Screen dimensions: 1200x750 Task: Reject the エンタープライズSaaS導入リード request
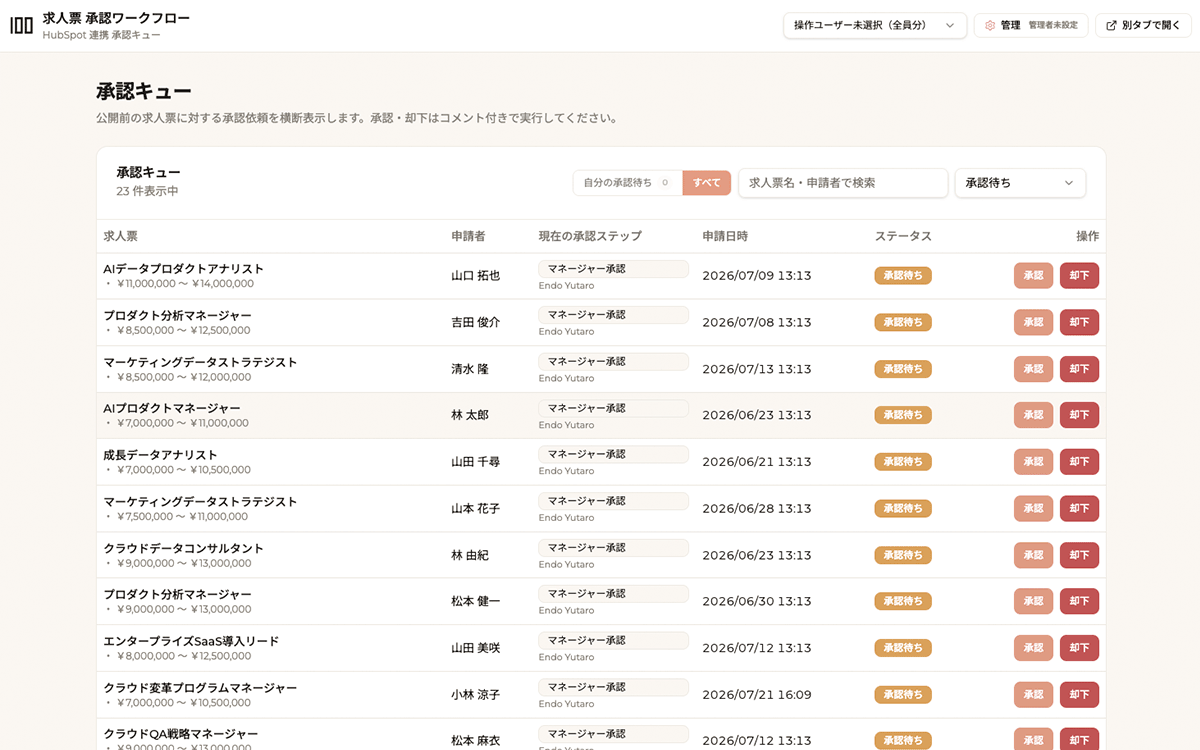pos(1079,648)
